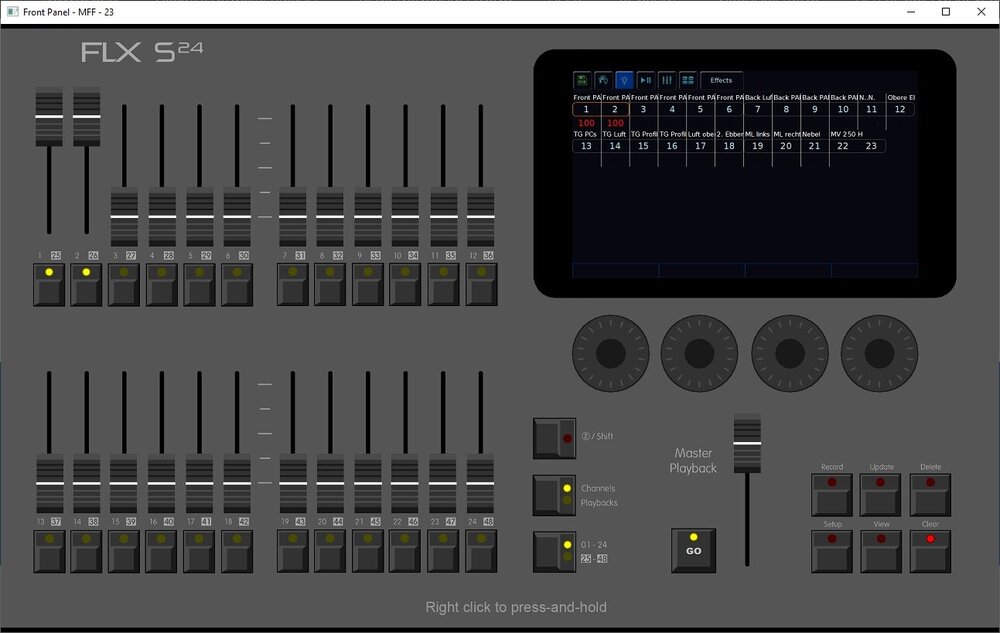Click the flash button under fader 16
The image size is (1000, 633).
tap(161, 551)
